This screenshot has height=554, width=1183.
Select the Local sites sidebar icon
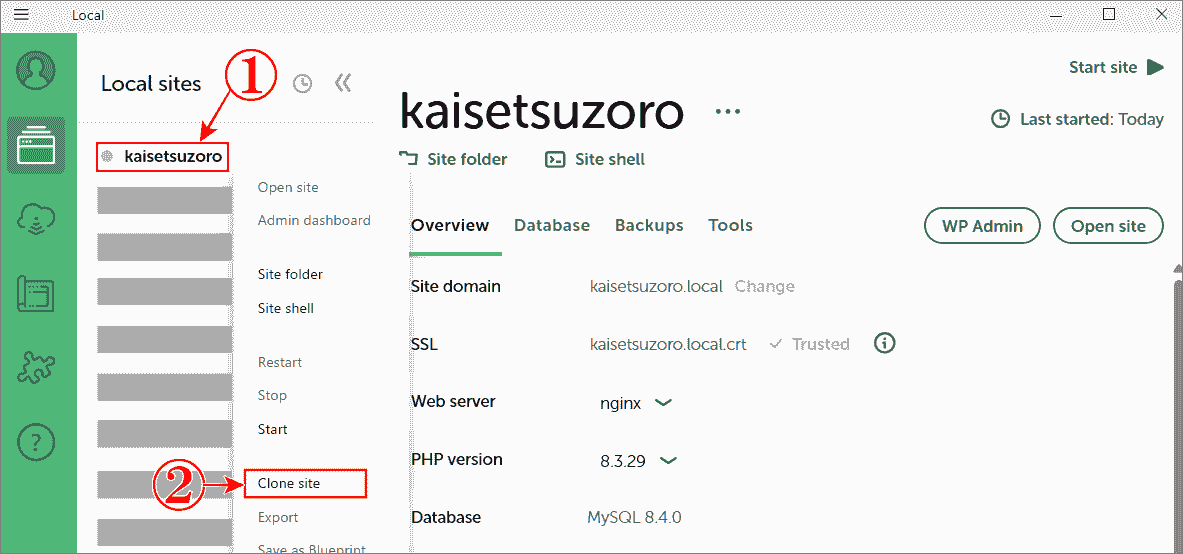(36, 146)
